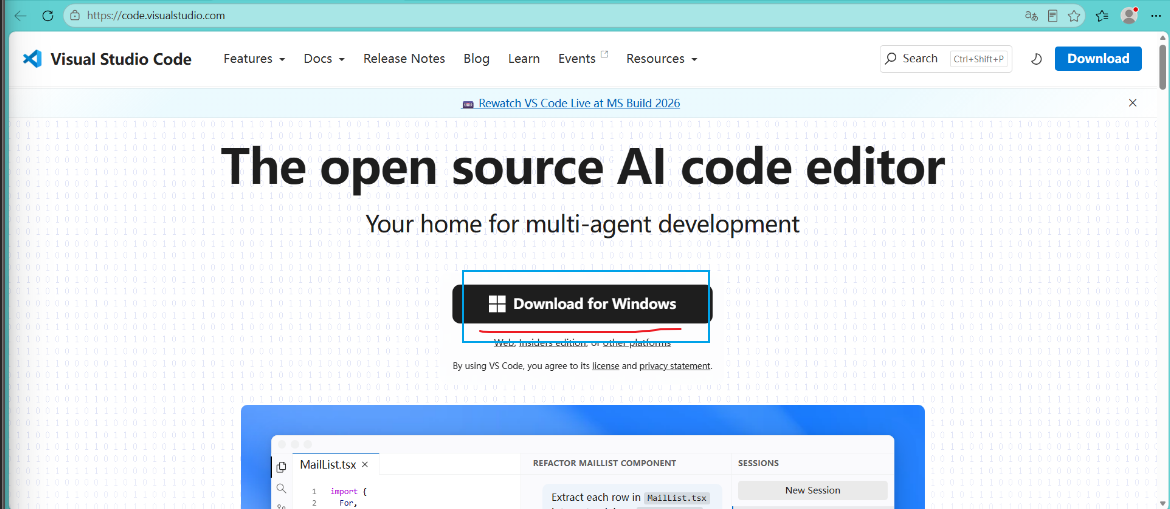Click the explorer files icon in editor preview
Screen dimensions: 1170x509
281,467
